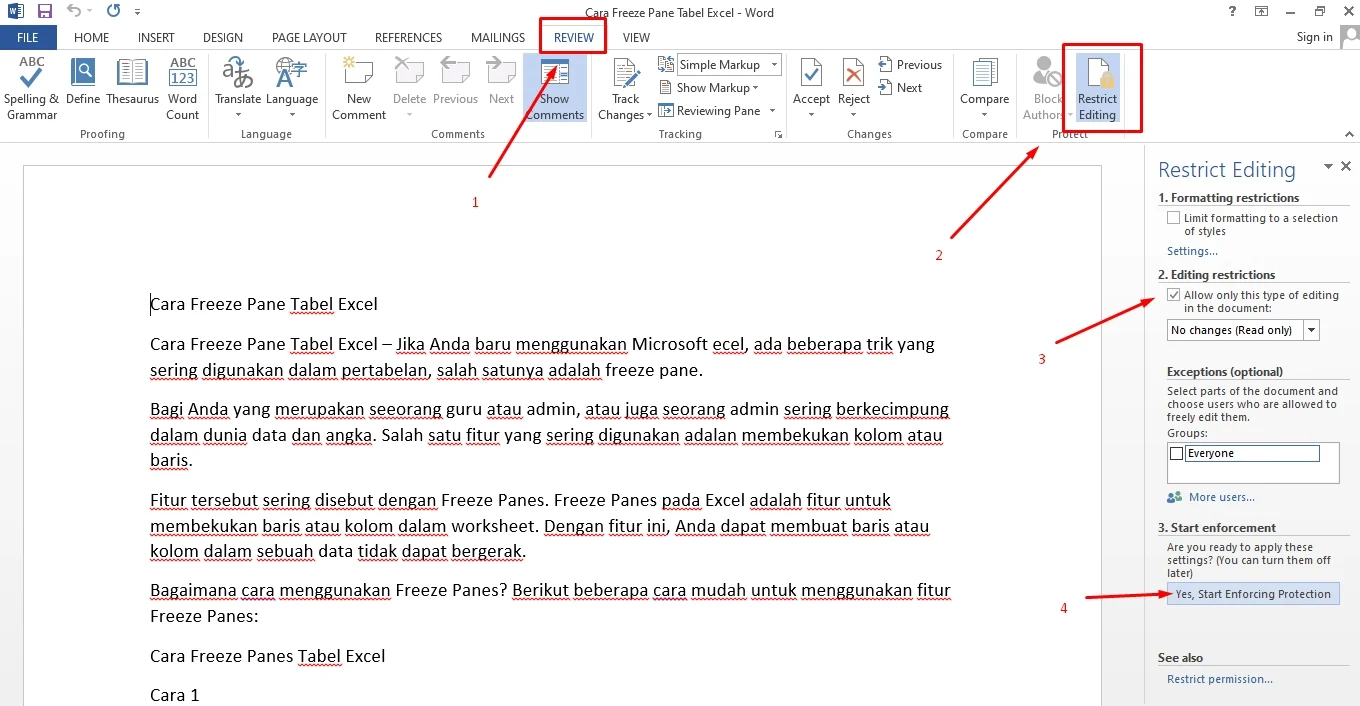Viewport: 1360px width, 706px height.
Task: Open the Tracking dialog launcher
Action: (x=778, y=134)
